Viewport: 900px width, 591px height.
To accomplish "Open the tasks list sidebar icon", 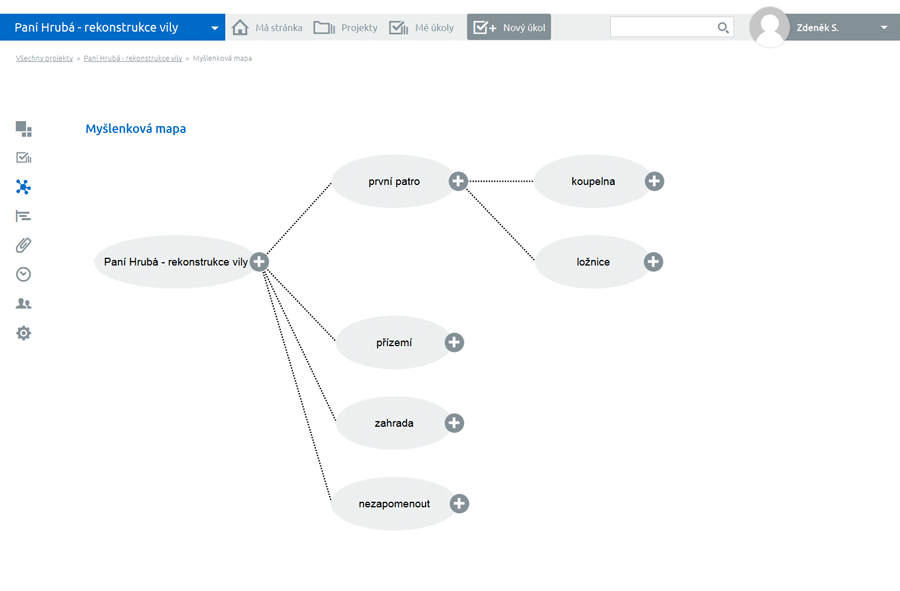I will point(24,158).
